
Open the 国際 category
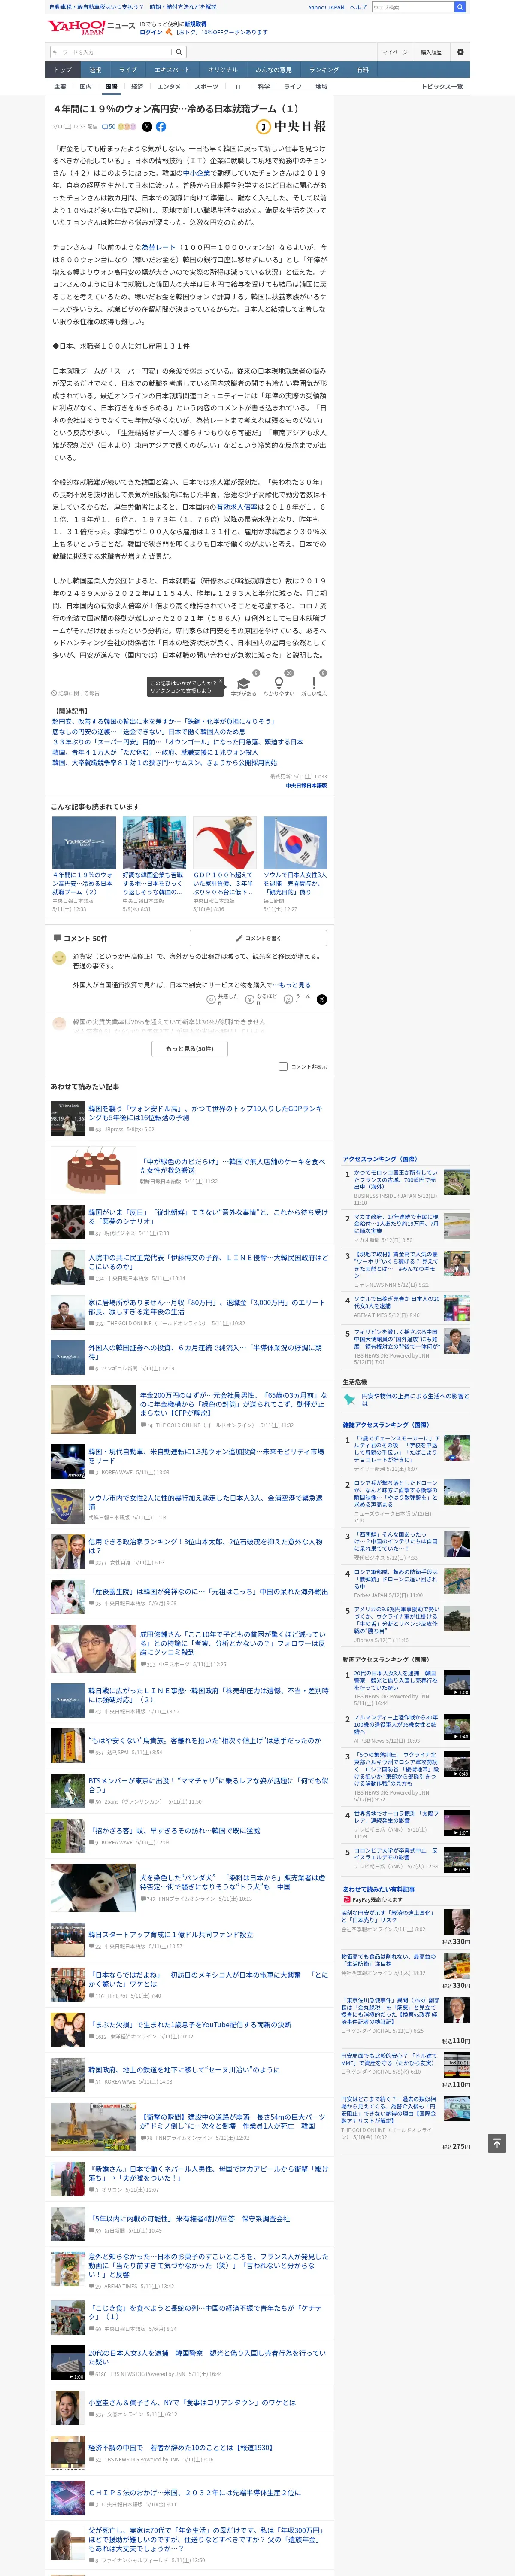[111, 87]
